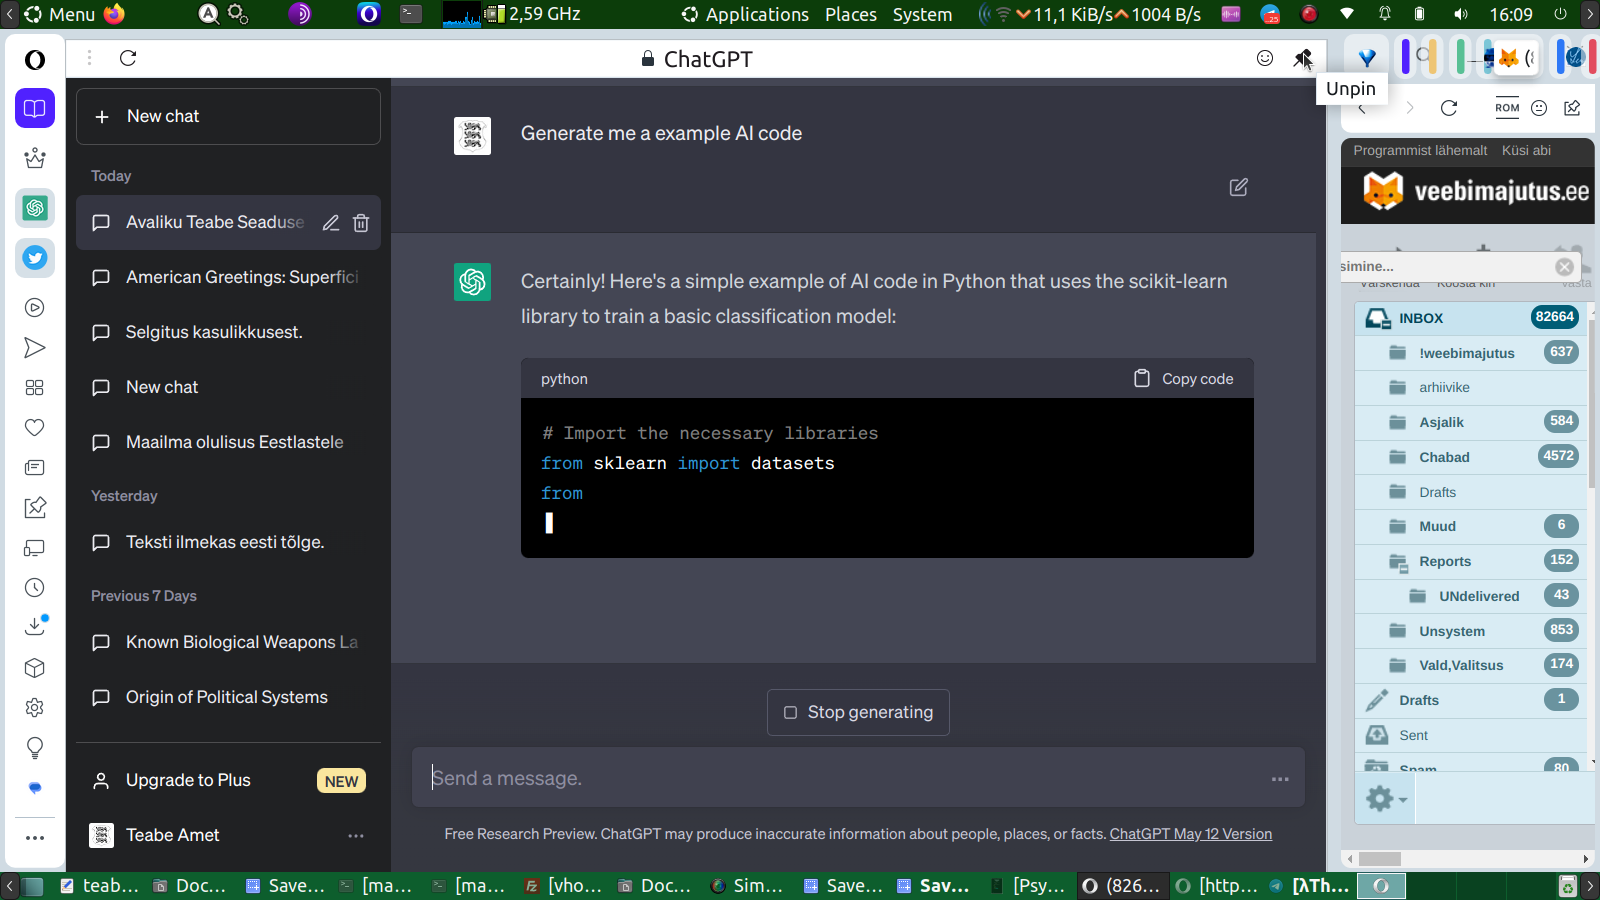The image size is (1600, 900).
Task: Open the paper-plane Flow icon in sidebar
Action: [35, 348]
